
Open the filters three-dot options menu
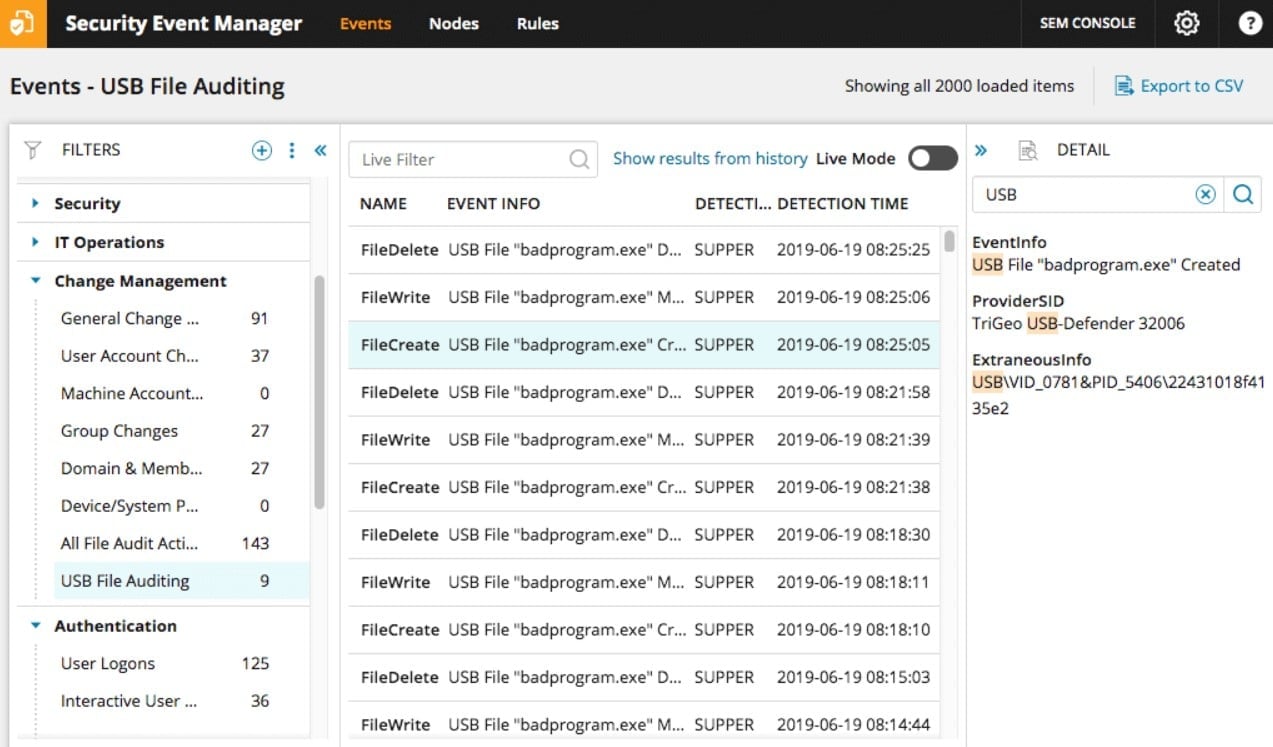pos(292,150)
